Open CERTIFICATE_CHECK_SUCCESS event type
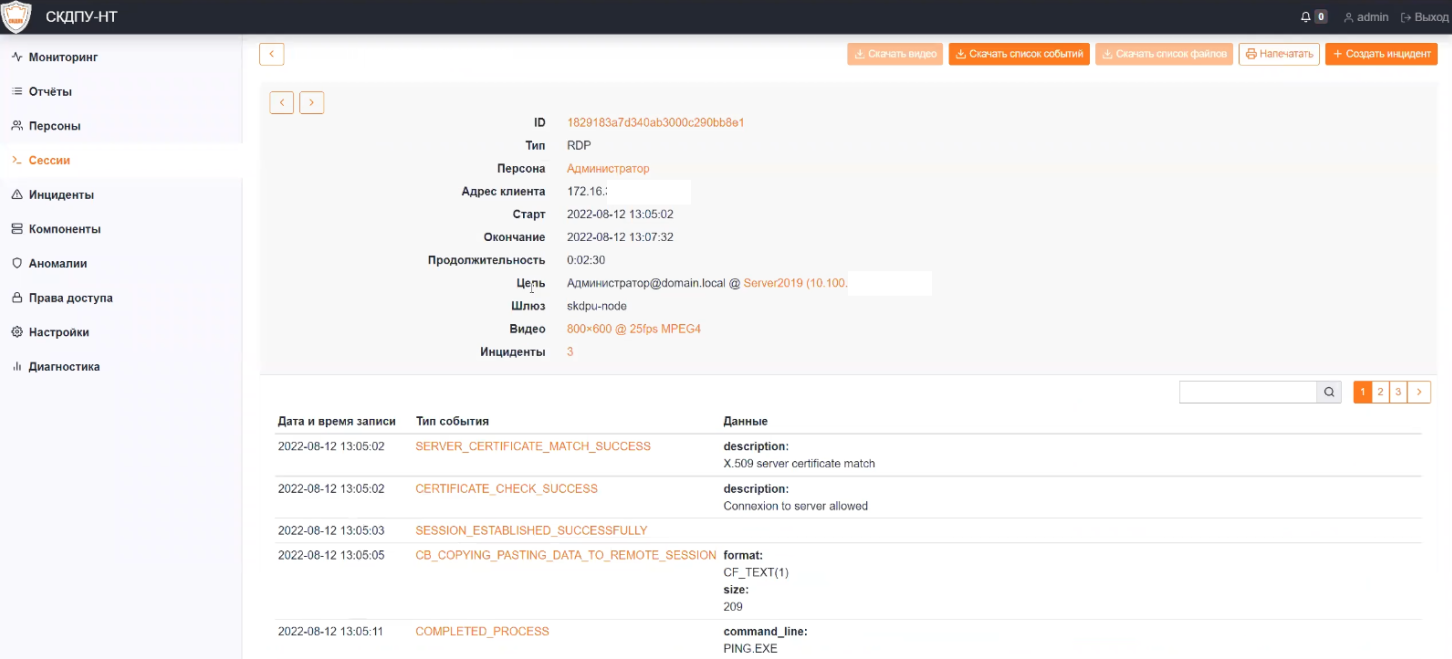The height and width of the screenshot is (659, 1452). 506,489
